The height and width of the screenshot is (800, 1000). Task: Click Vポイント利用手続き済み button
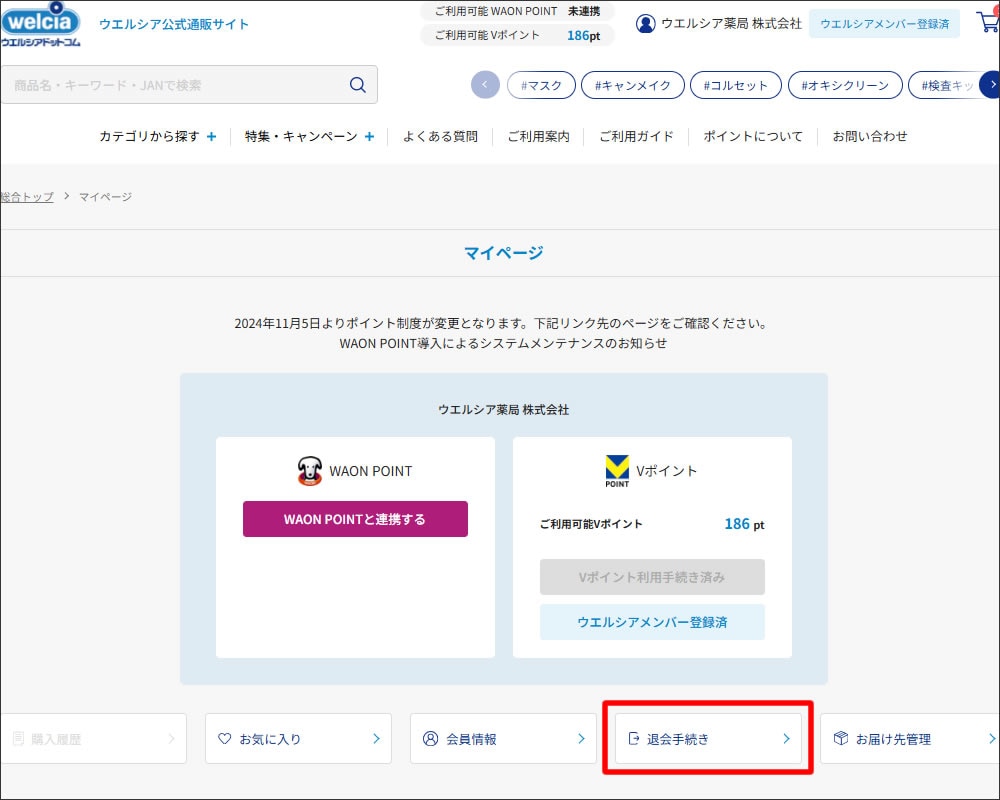(x=652, y=577)
